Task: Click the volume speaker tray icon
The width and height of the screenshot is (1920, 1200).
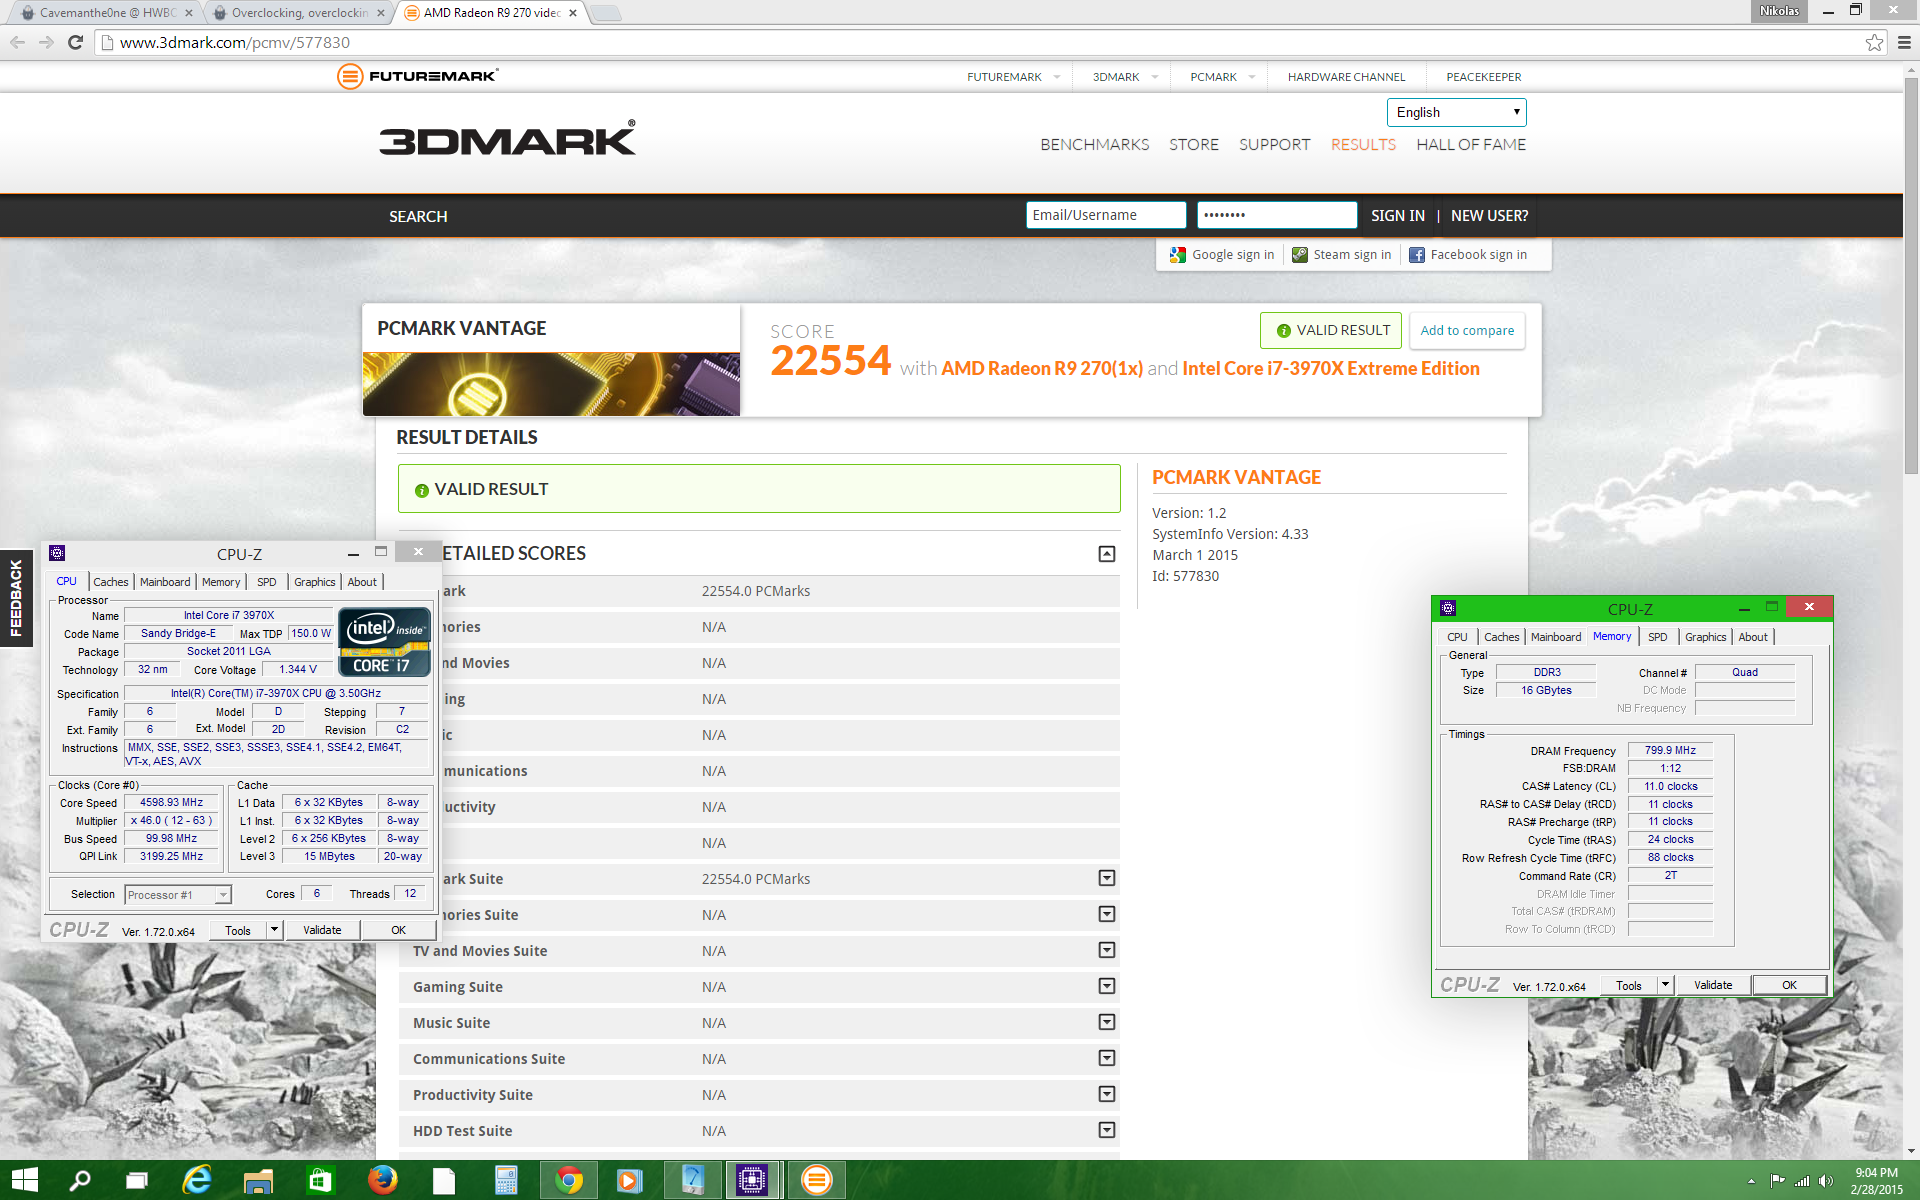Action: click(1826, 1181)
